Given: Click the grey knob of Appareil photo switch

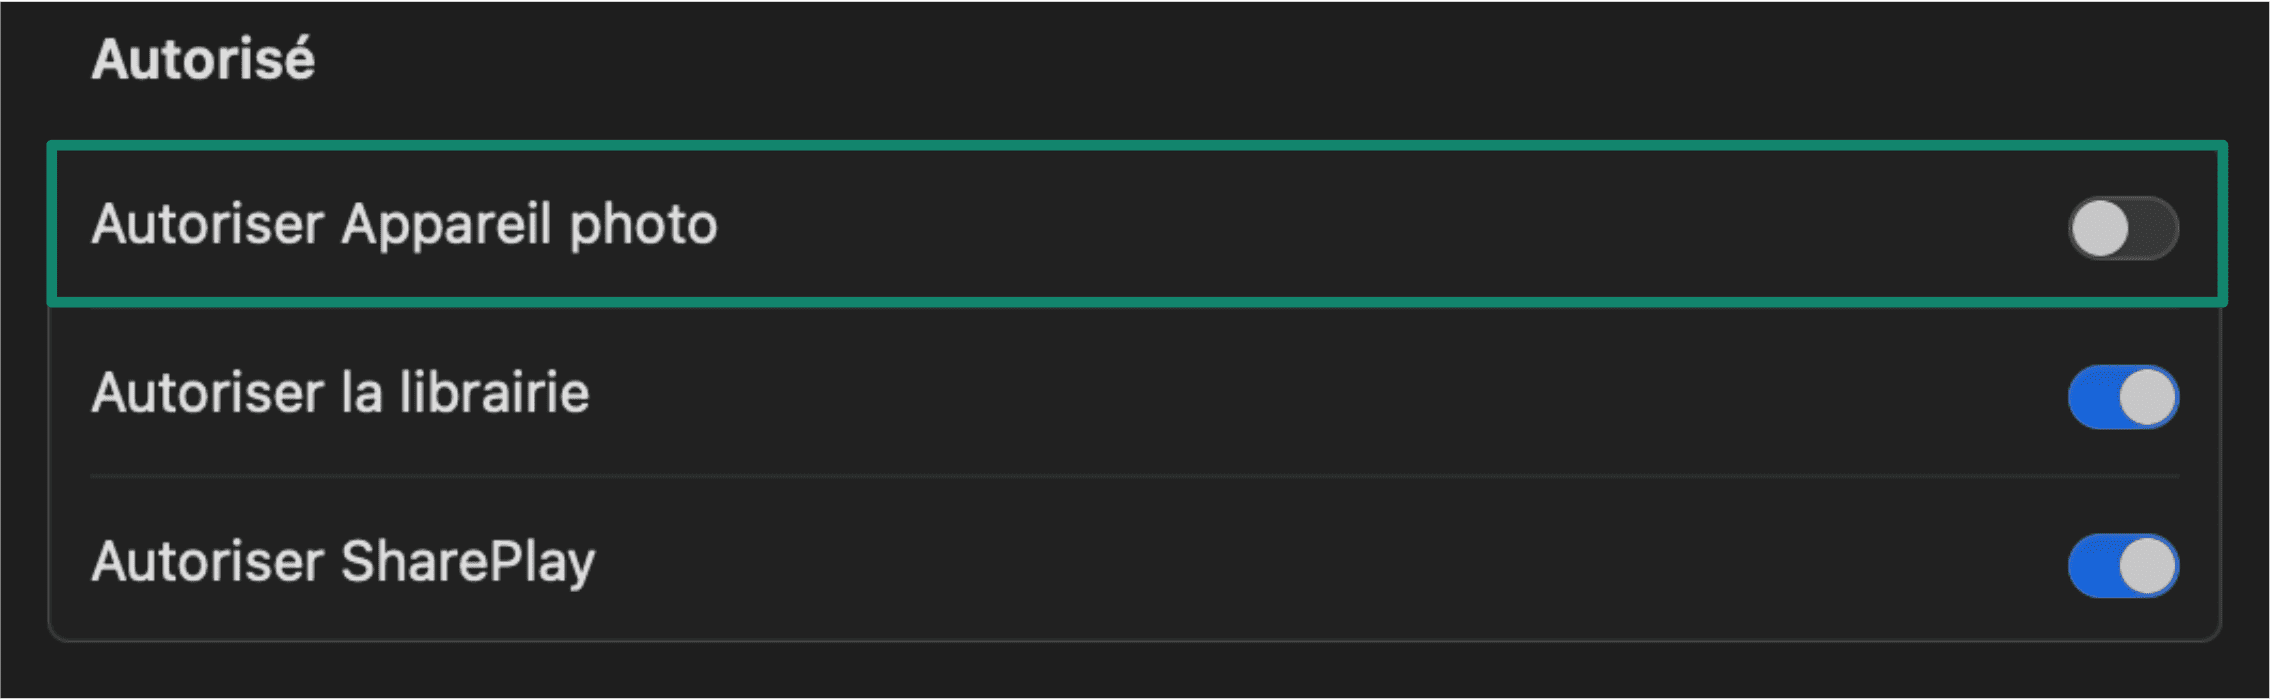Looking at the screenshot, I should tap(2099, 228).
